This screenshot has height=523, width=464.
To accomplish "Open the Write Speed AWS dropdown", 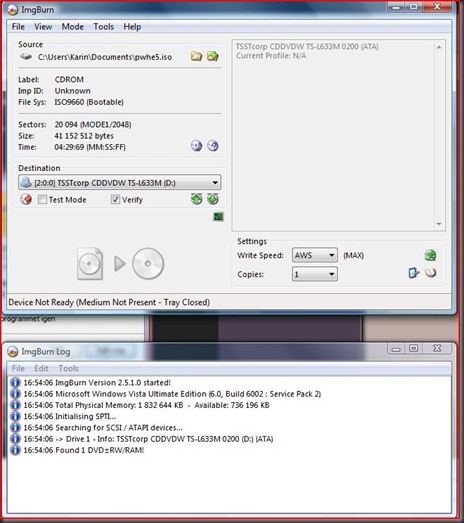I will 315,255.
